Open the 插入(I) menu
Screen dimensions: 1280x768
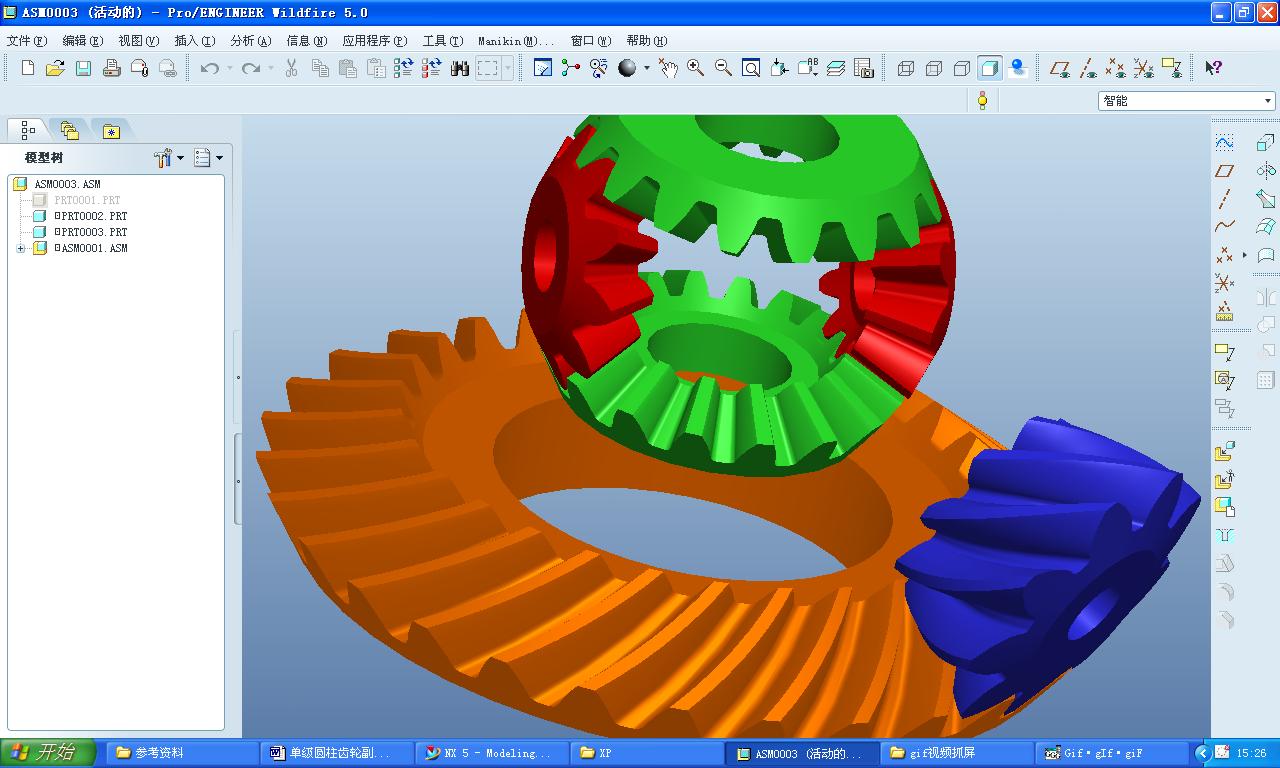(194, 41)
